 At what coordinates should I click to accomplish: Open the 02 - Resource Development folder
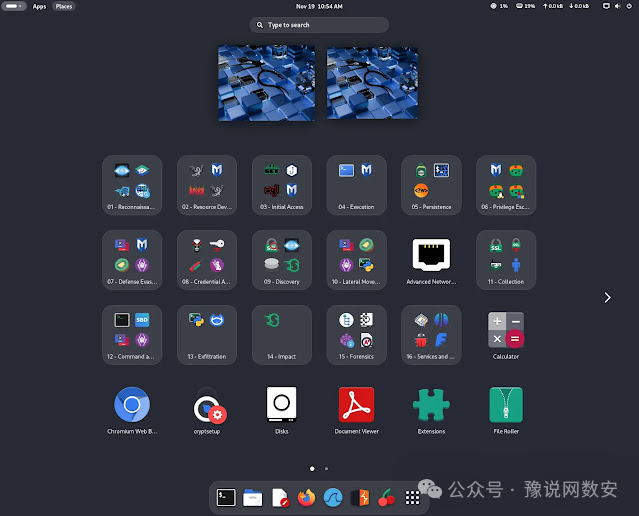(207, 185)
